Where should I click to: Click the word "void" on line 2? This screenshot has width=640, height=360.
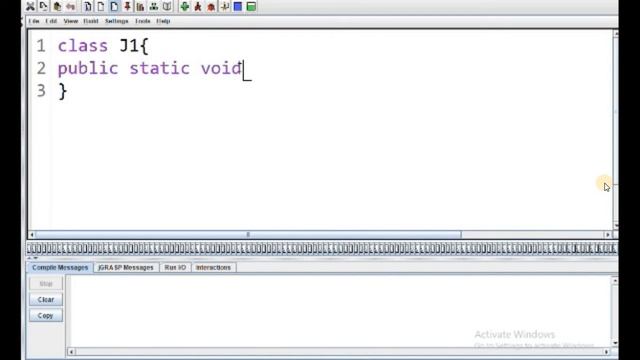coord(221,68)
